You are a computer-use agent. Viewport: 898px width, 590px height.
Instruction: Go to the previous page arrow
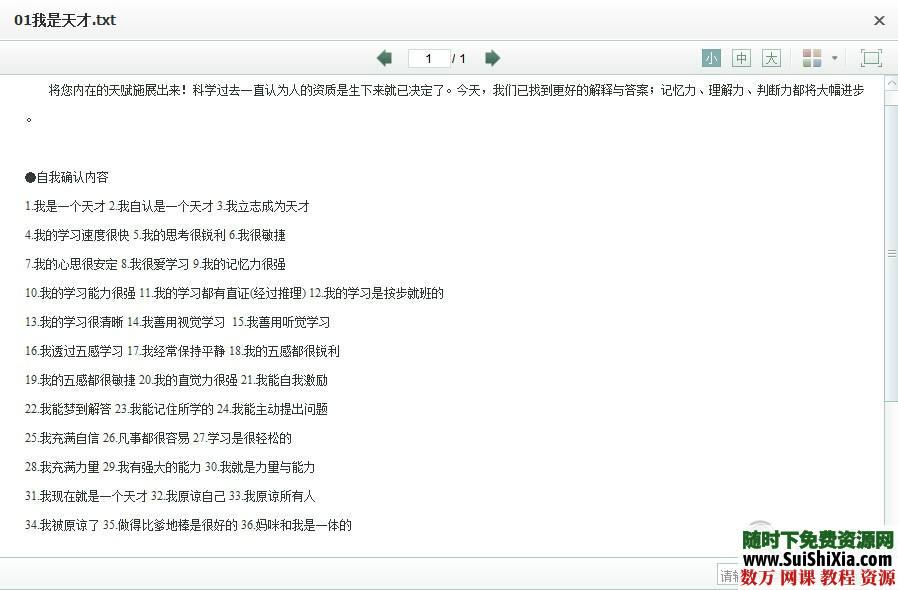pos(384,58)
